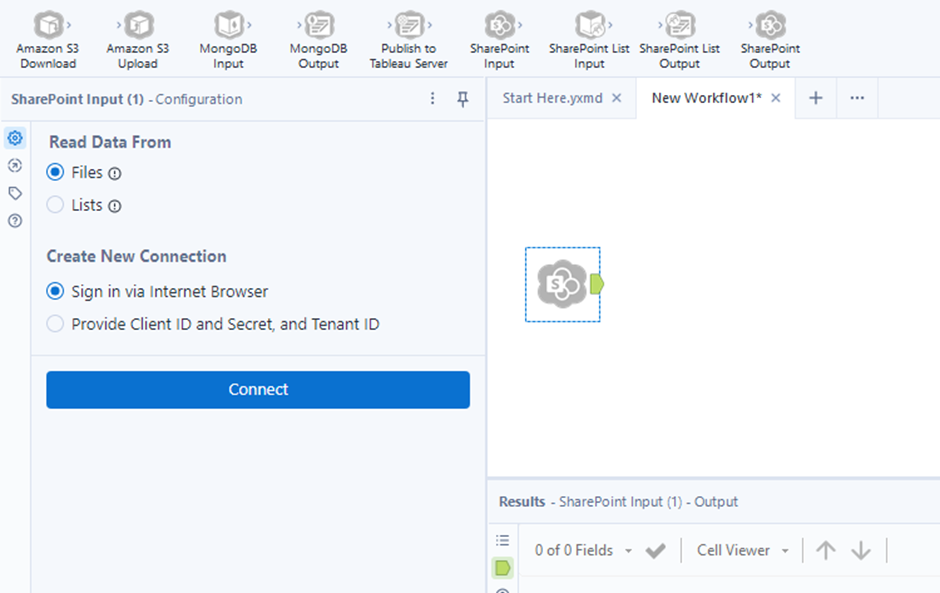Choose the SharePoint List Output tool
940x593 pixels.
click(x=679, y=27)
